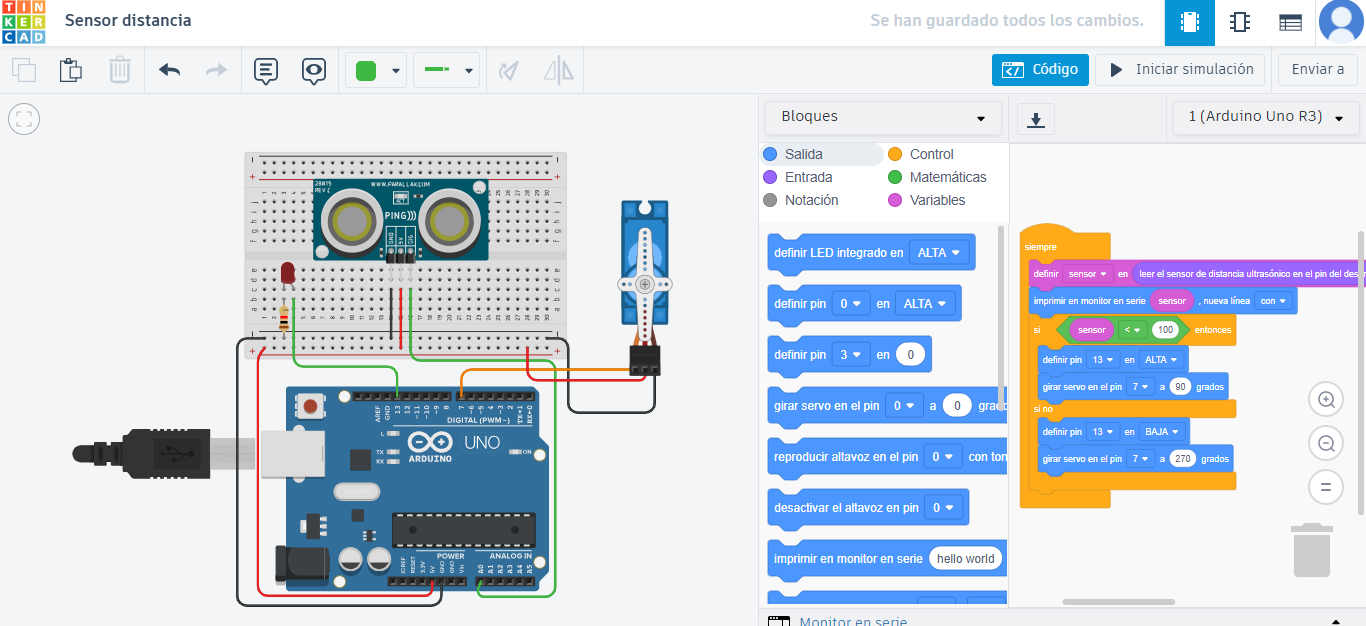Open the Bloques edit mode dropdown
This screenshot has height=626, width=1366.
883,117
